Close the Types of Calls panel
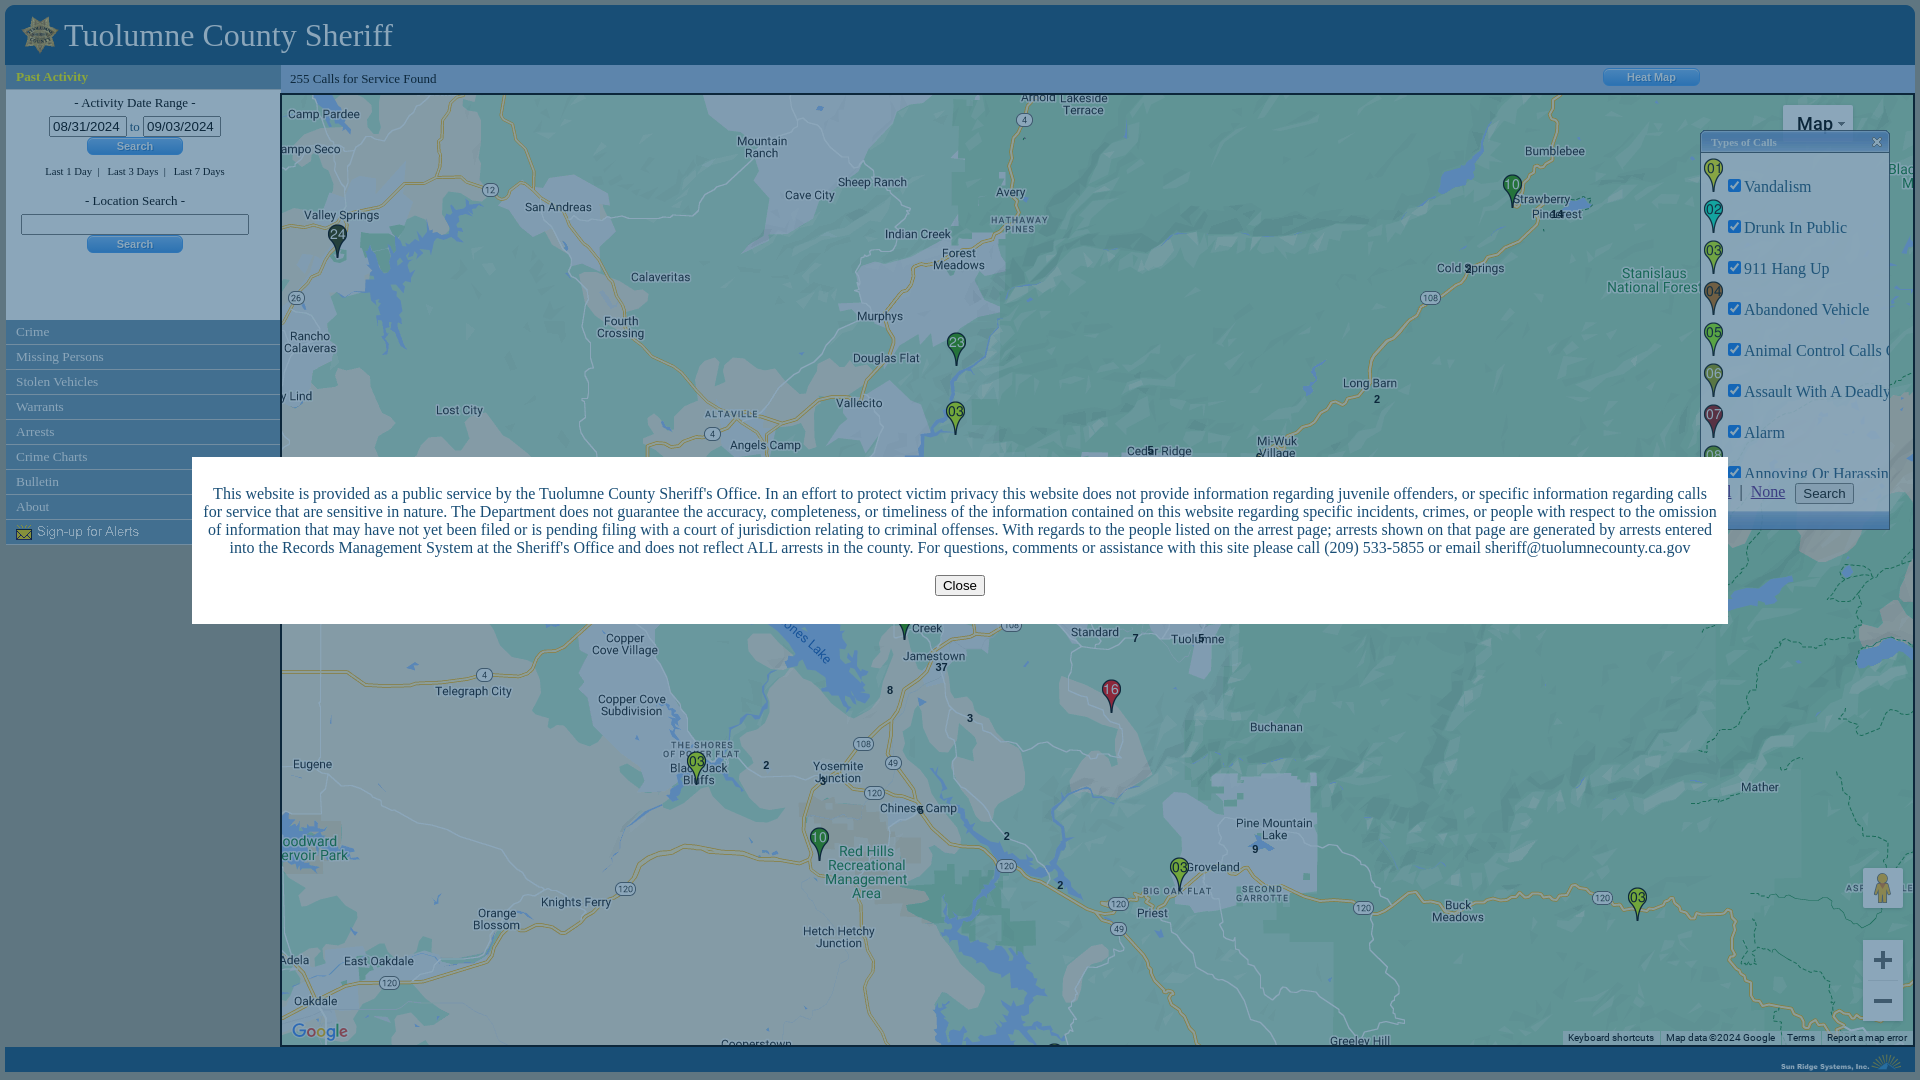Viewport: 1920px width, 1080px height. click(1877, 142)
